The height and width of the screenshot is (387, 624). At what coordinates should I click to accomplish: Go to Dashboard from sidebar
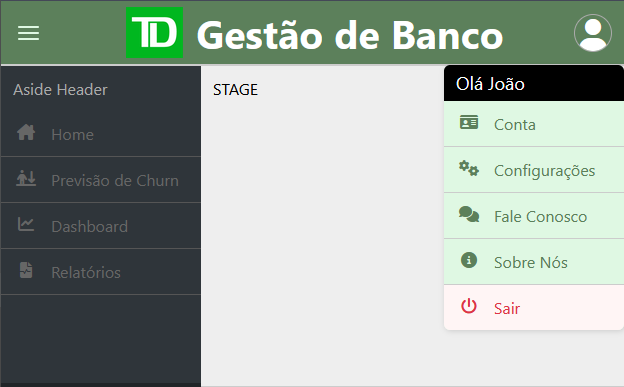101,226
